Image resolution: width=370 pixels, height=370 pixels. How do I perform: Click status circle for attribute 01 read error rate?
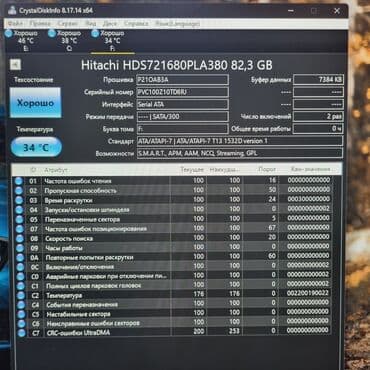tap(18, 181)
